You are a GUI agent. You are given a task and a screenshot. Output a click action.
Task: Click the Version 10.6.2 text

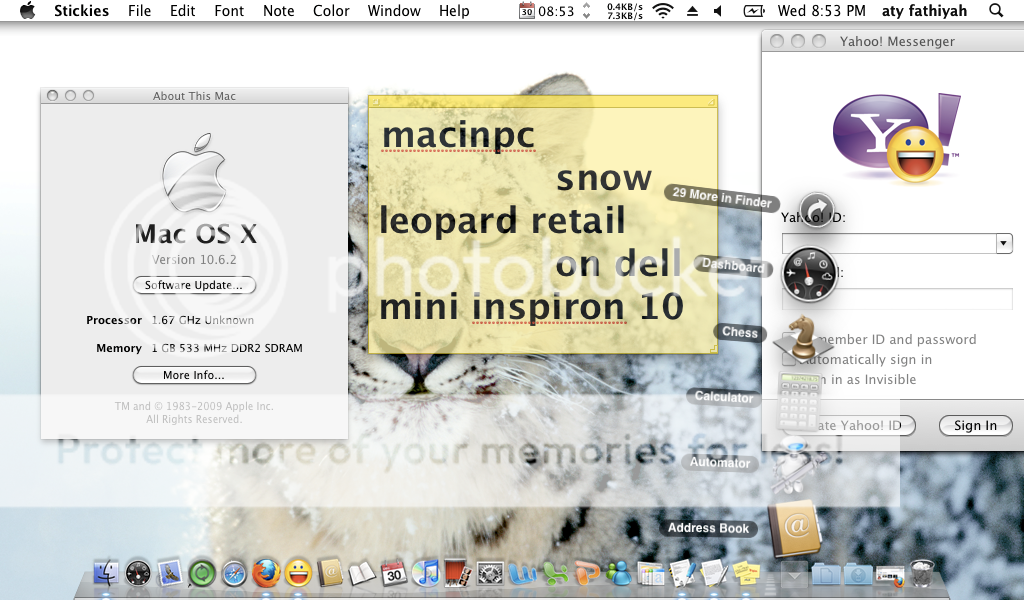(x=194, y=260)
